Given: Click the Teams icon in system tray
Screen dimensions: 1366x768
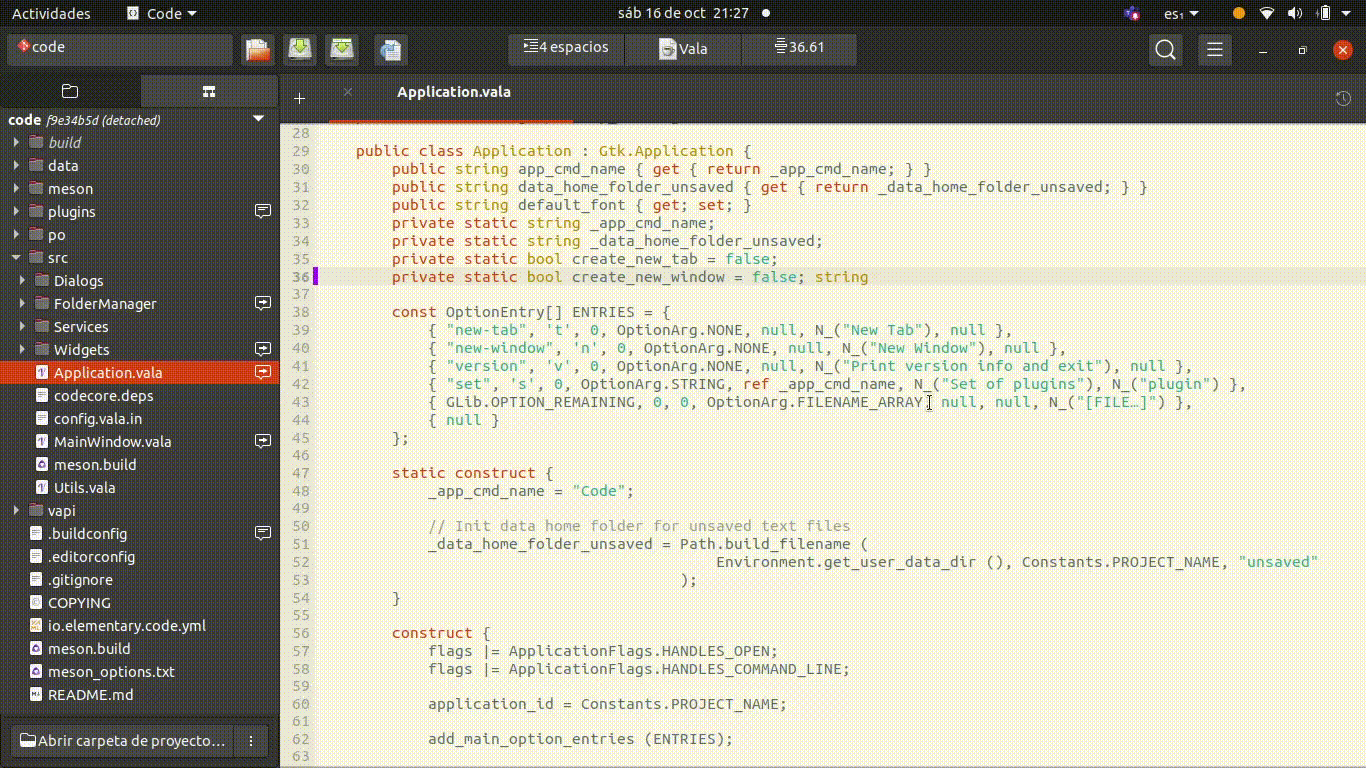Looking at the screenshot, I should [x=1131, y=13].
